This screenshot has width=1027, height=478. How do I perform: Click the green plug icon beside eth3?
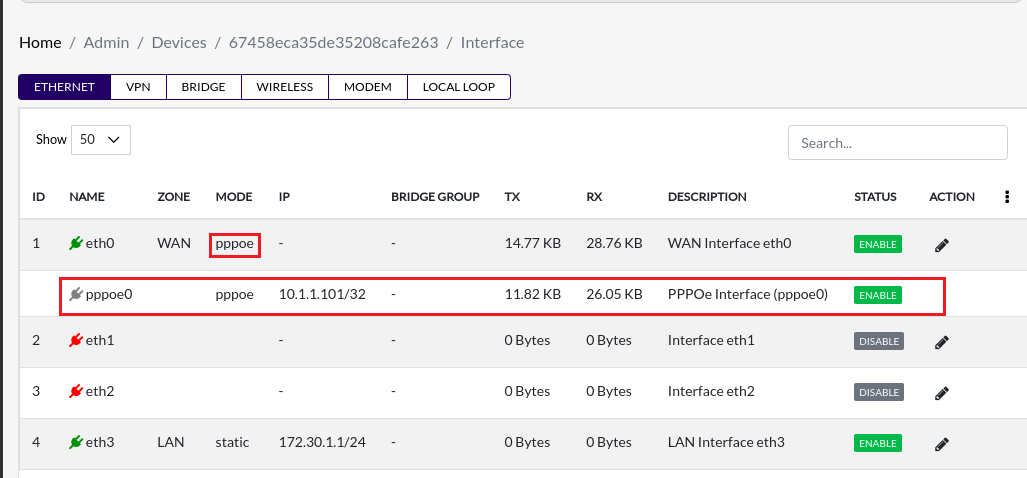coord(76,443)
